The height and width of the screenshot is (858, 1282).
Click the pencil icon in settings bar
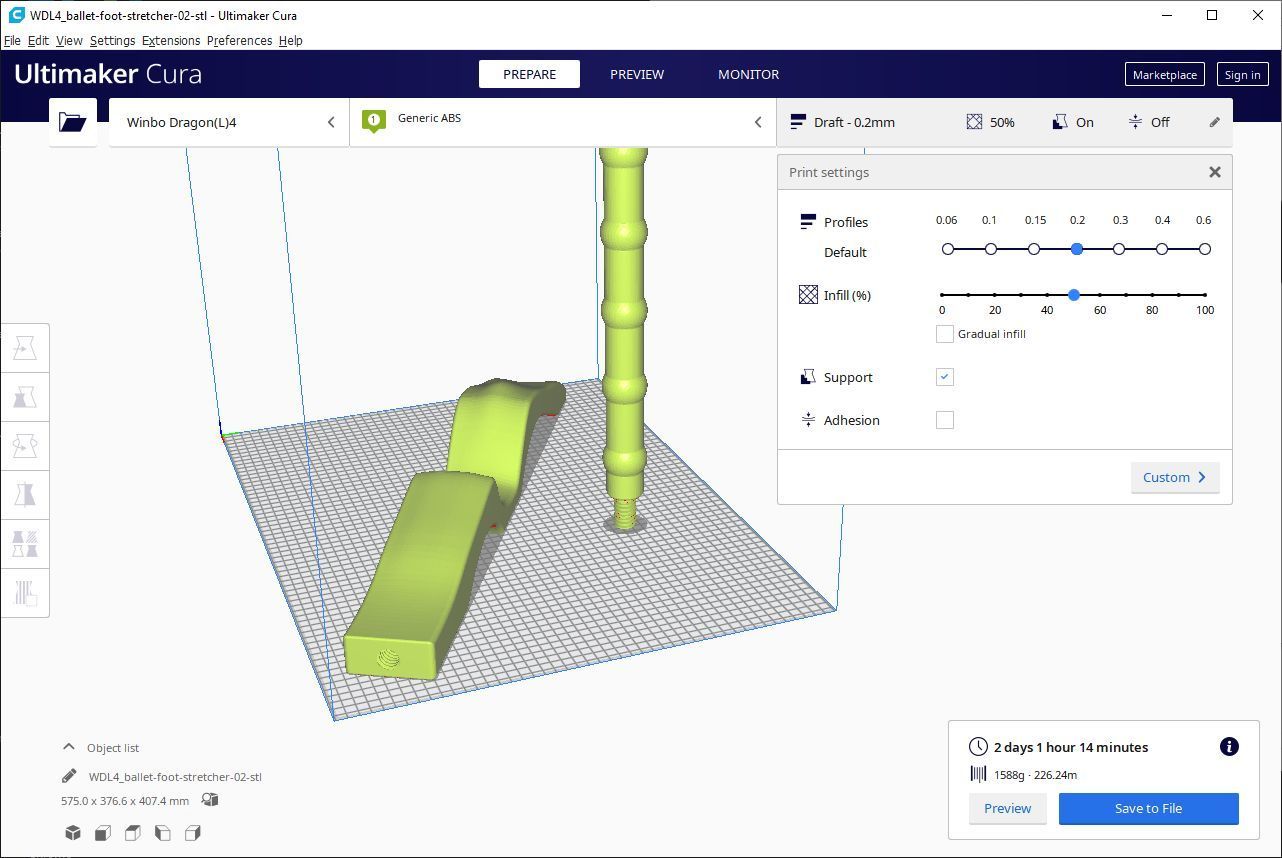pyautogui.click(x=1214, y=122)
